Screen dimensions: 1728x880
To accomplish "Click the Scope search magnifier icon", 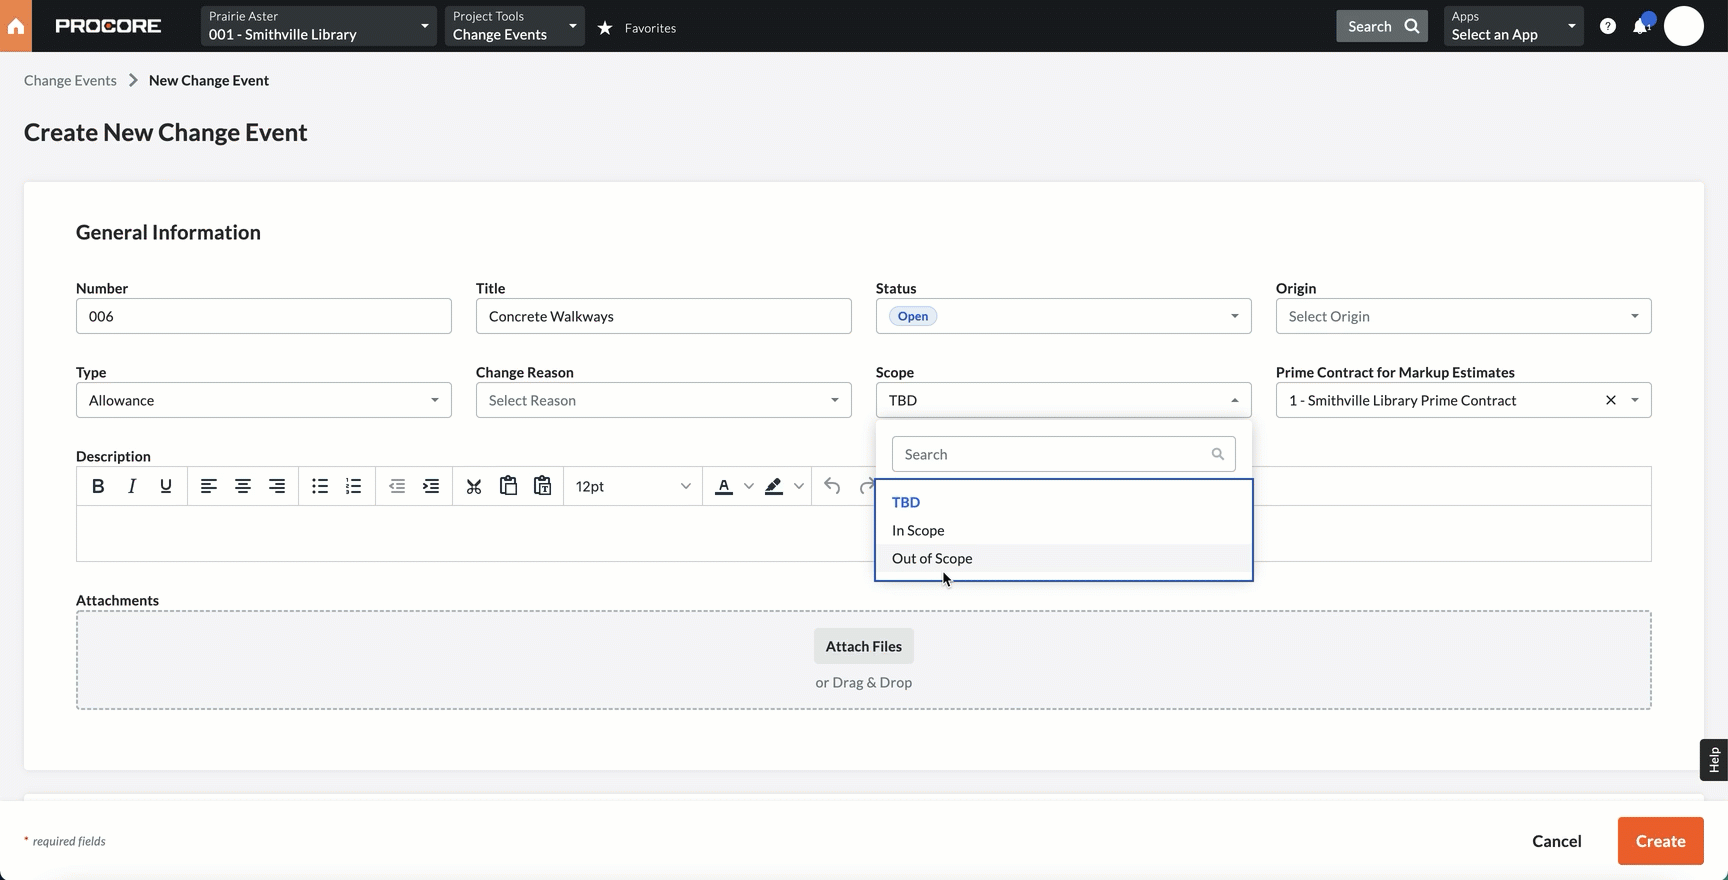I will tap(1217, 454).
